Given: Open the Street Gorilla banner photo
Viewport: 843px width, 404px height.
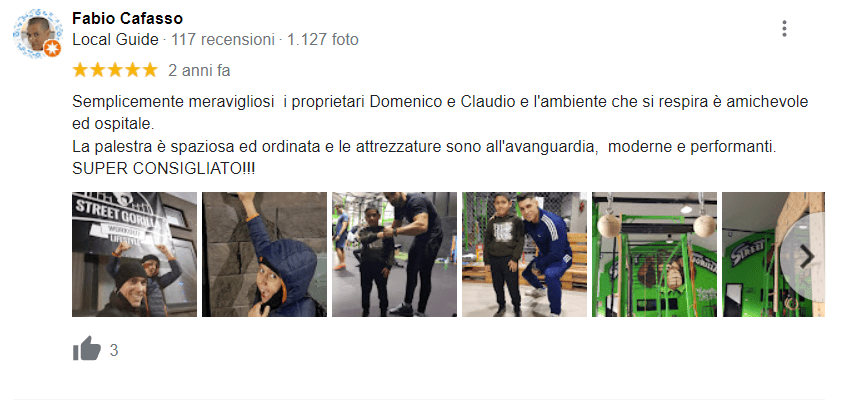Looking at the screenshot, I should [x=134, y=254].
